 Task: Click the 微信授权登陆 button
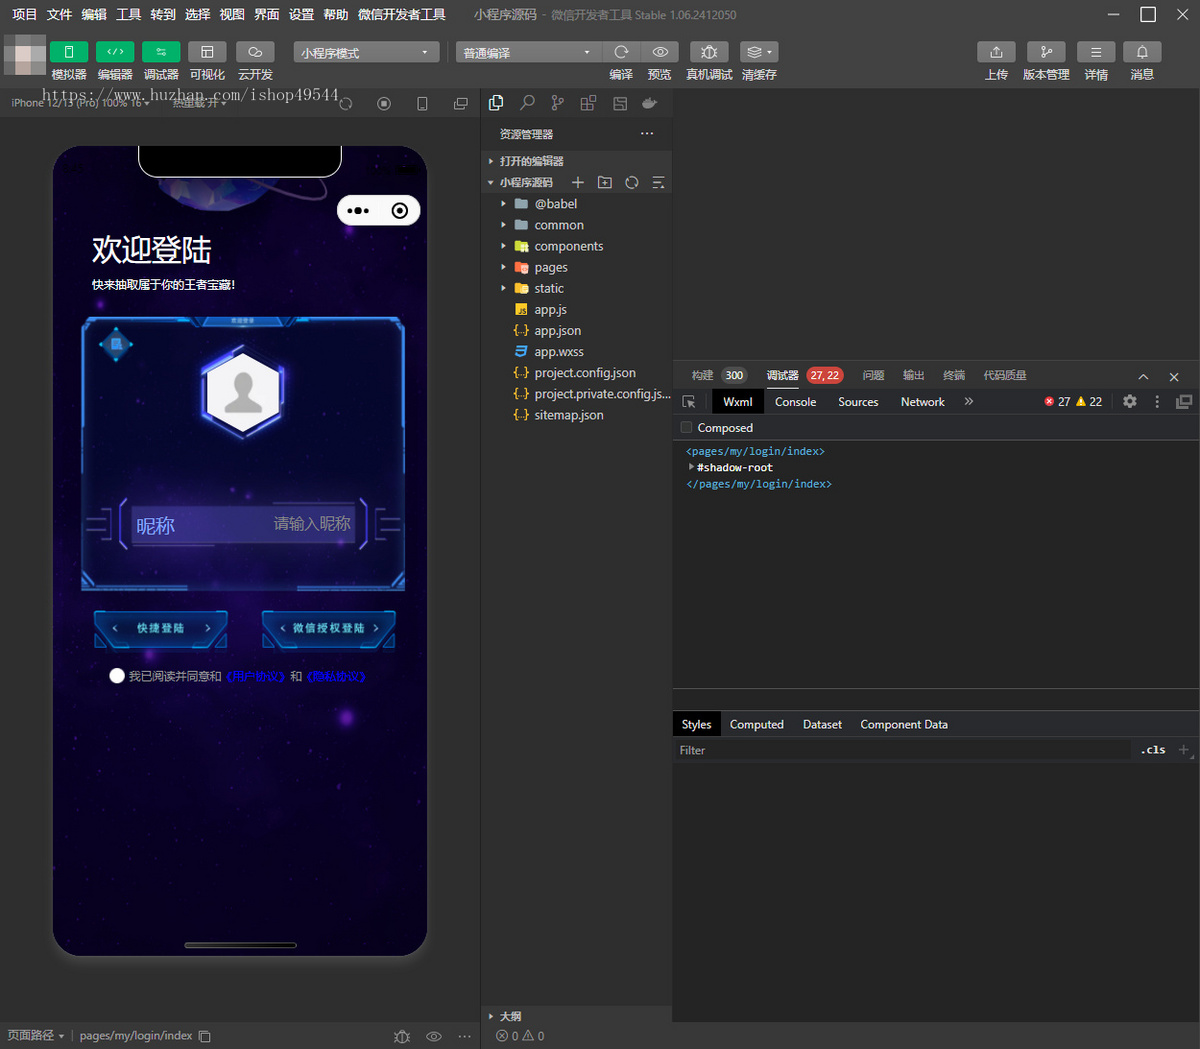pos(329,629)
